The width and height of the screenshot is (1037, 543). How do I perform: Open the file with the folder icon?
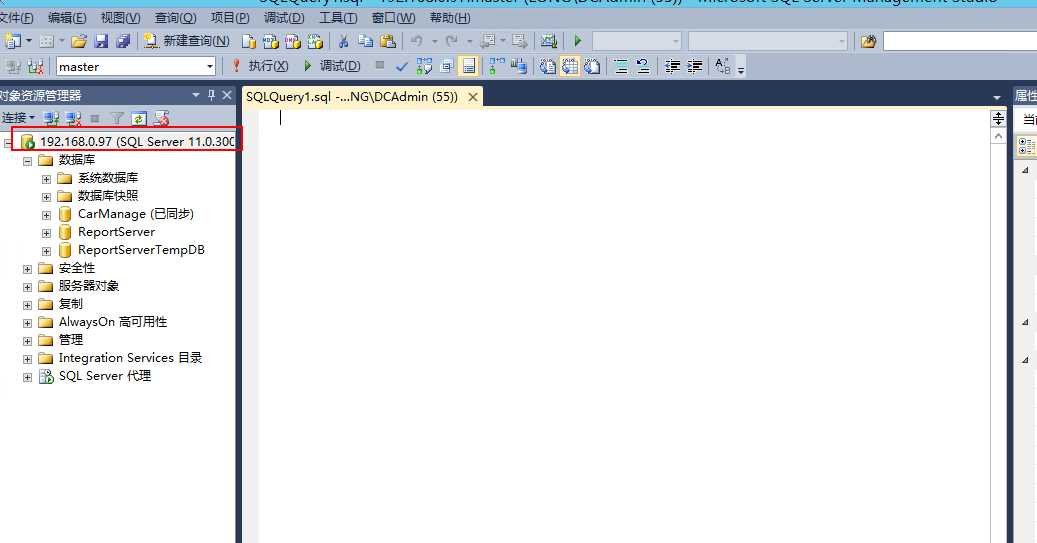click(79, 42)
